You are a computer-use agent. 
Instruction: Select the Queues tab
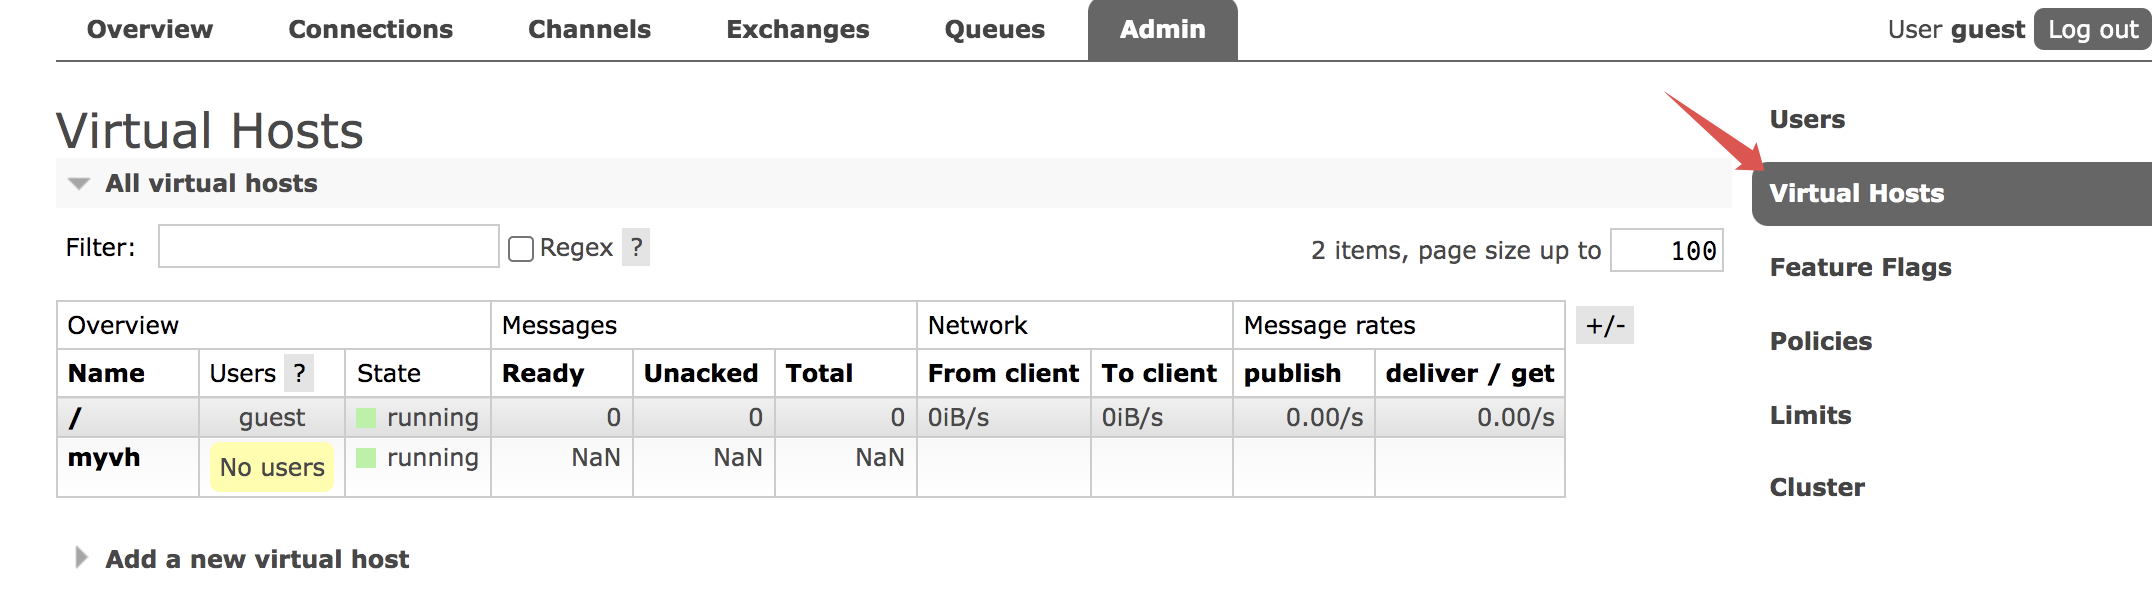click(994, 30)
